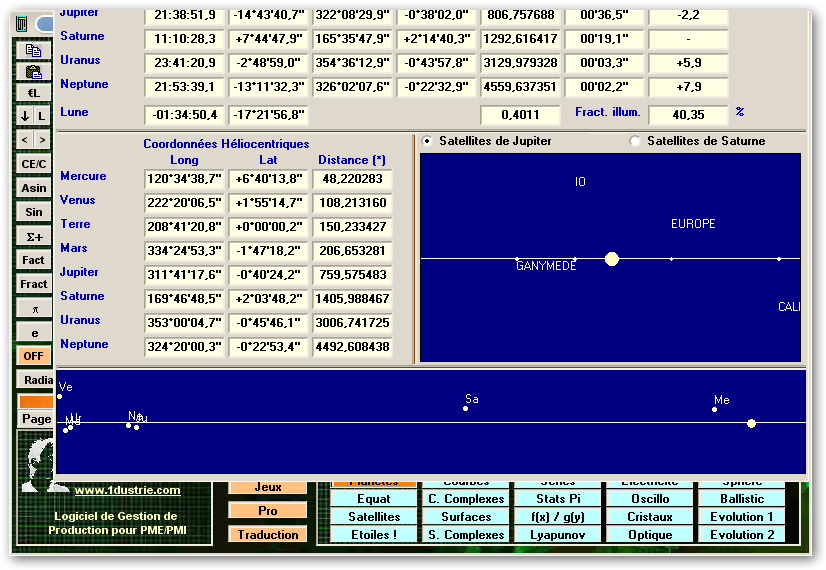The image size is (826, 570).
Task: Open the Satellites module
Action: (374, 517)
